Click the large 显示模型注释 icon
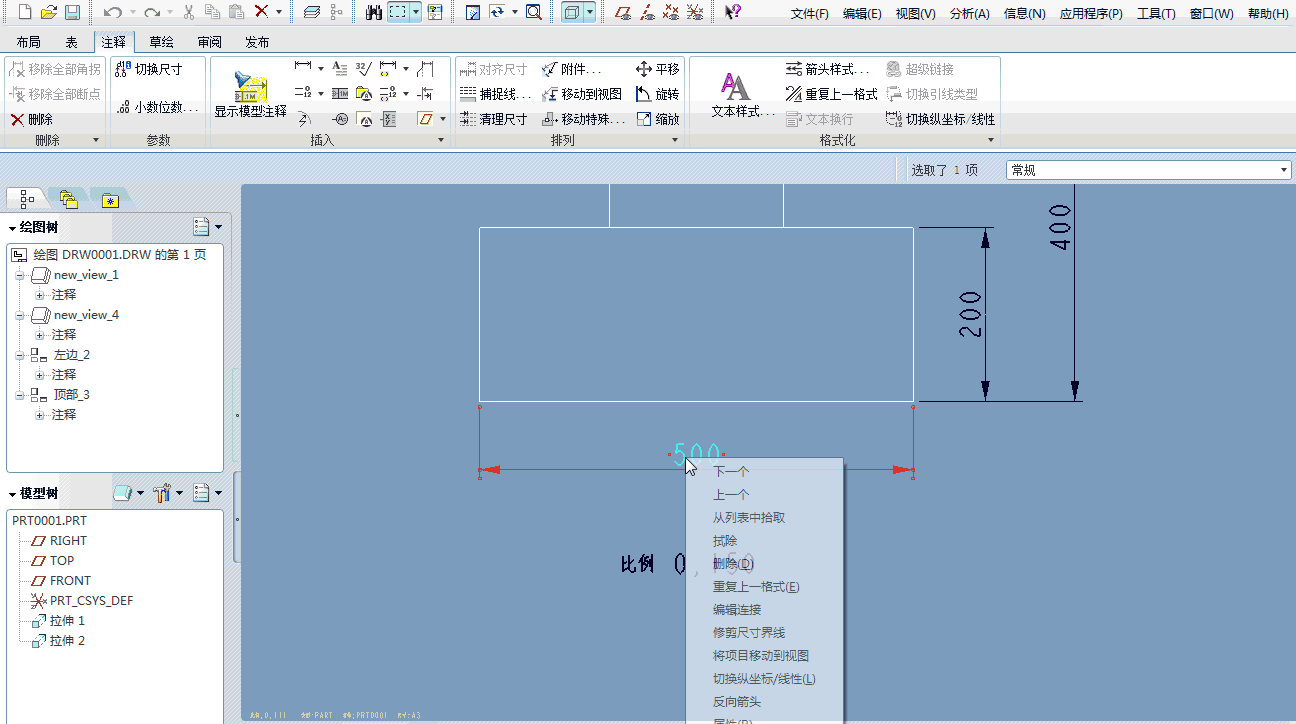This screenshot has height=724, width=1296. click(x=250, y=96)
